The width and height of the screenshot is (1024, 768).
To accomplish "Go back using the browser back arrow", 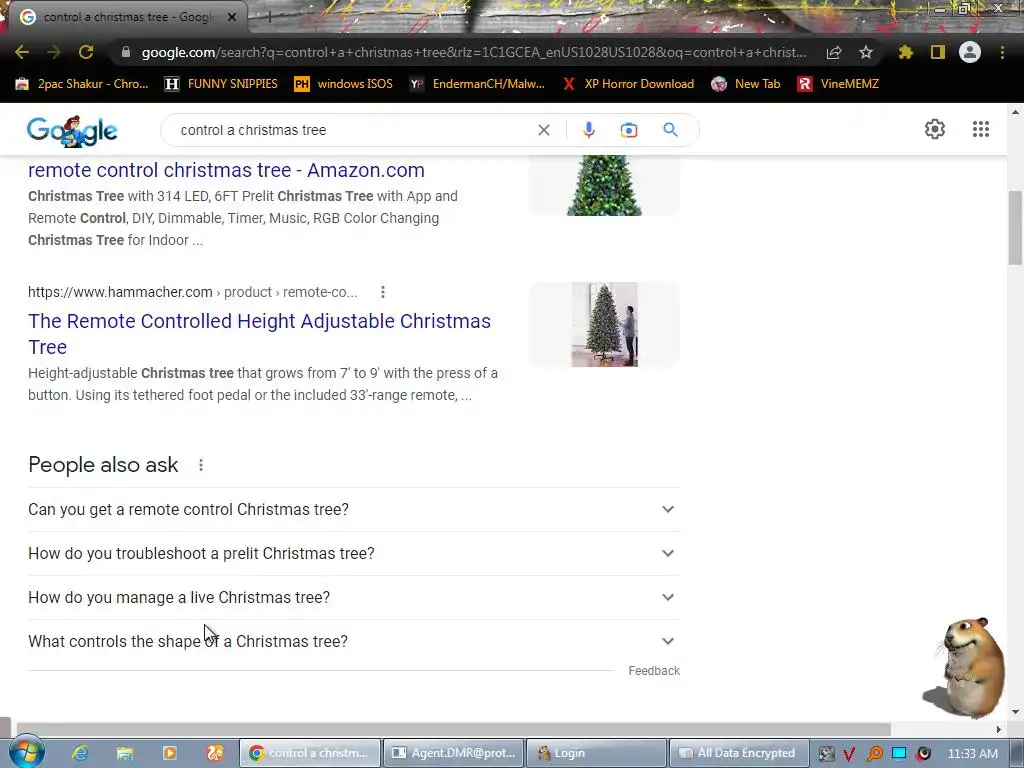I will coord(22,52).
